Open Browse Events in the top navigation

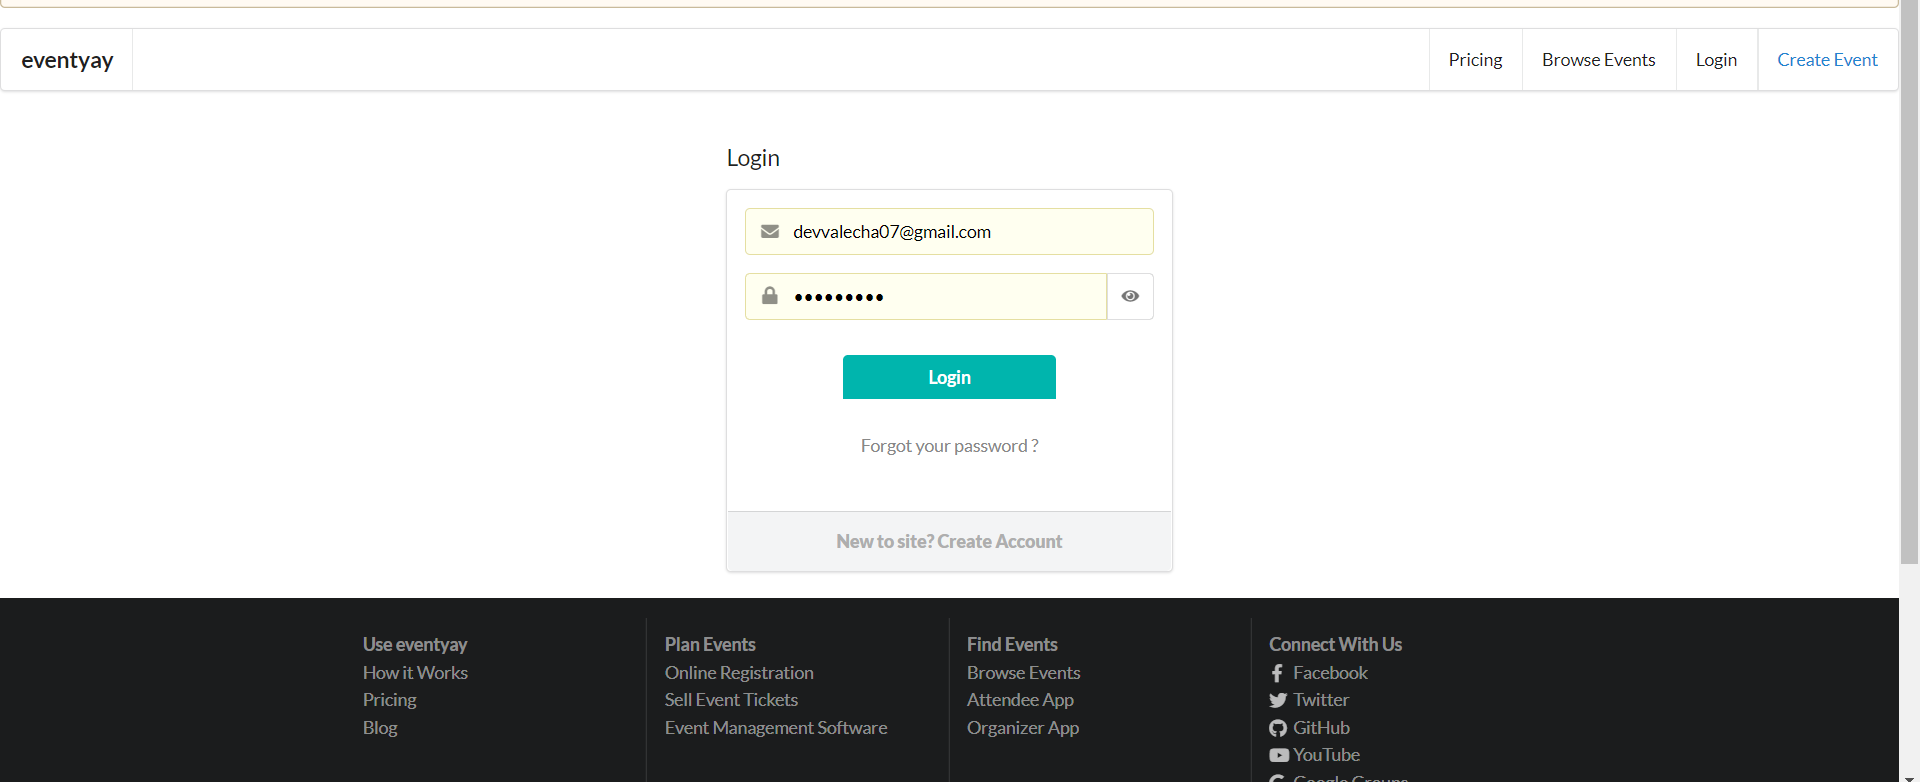click(x=1598, y=60)
